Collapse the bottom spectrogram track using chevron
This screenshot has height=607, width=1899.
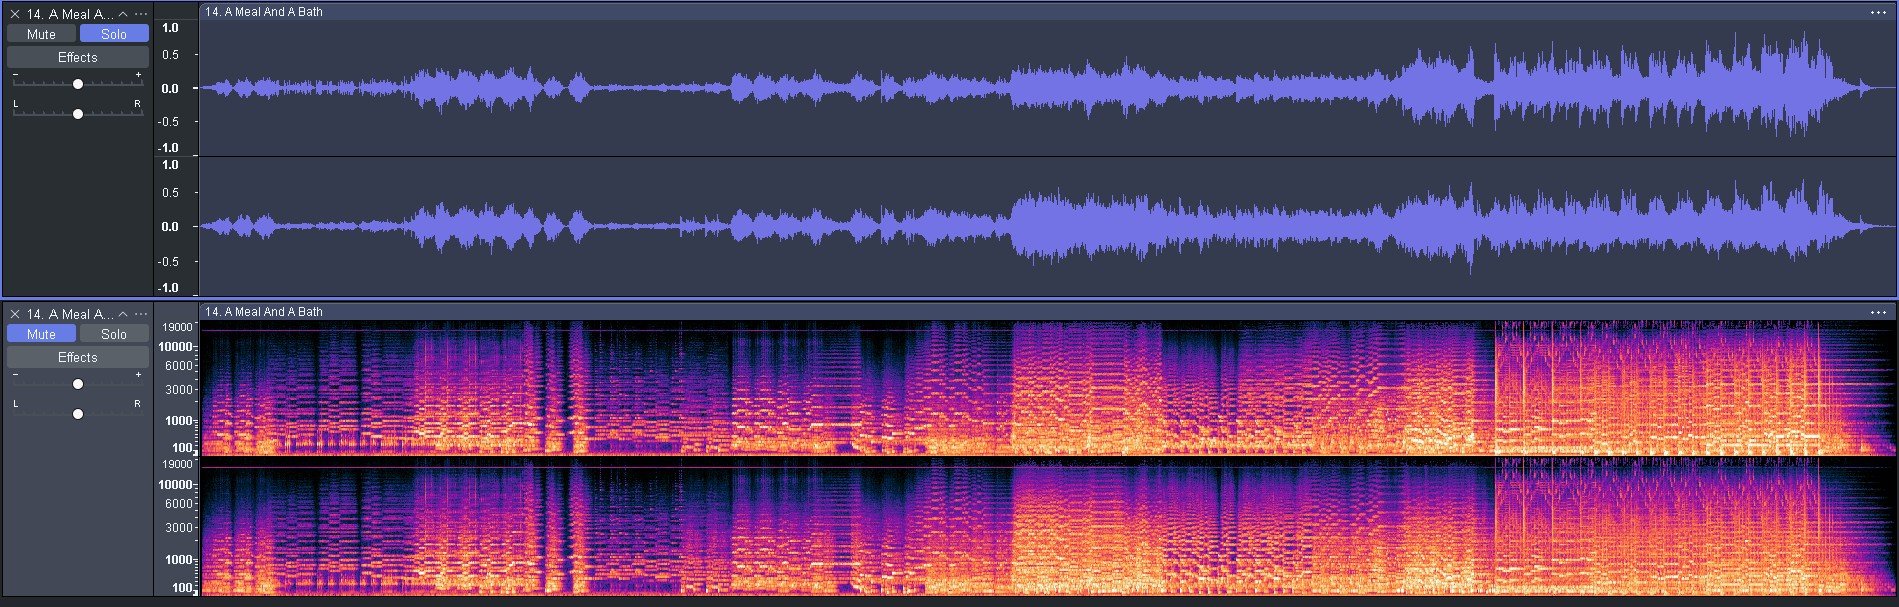point(123,314)
